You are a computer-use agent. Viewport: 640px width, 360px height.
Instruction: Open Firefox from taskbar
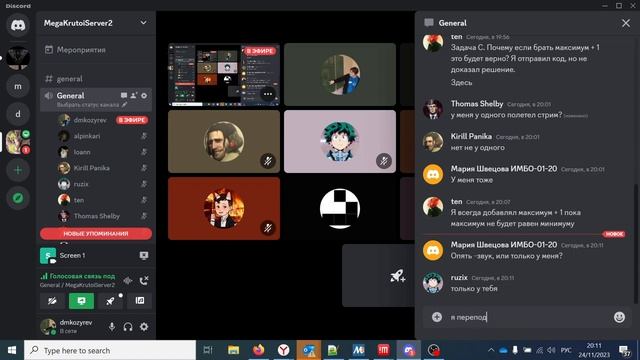click(x=258, y=350)
